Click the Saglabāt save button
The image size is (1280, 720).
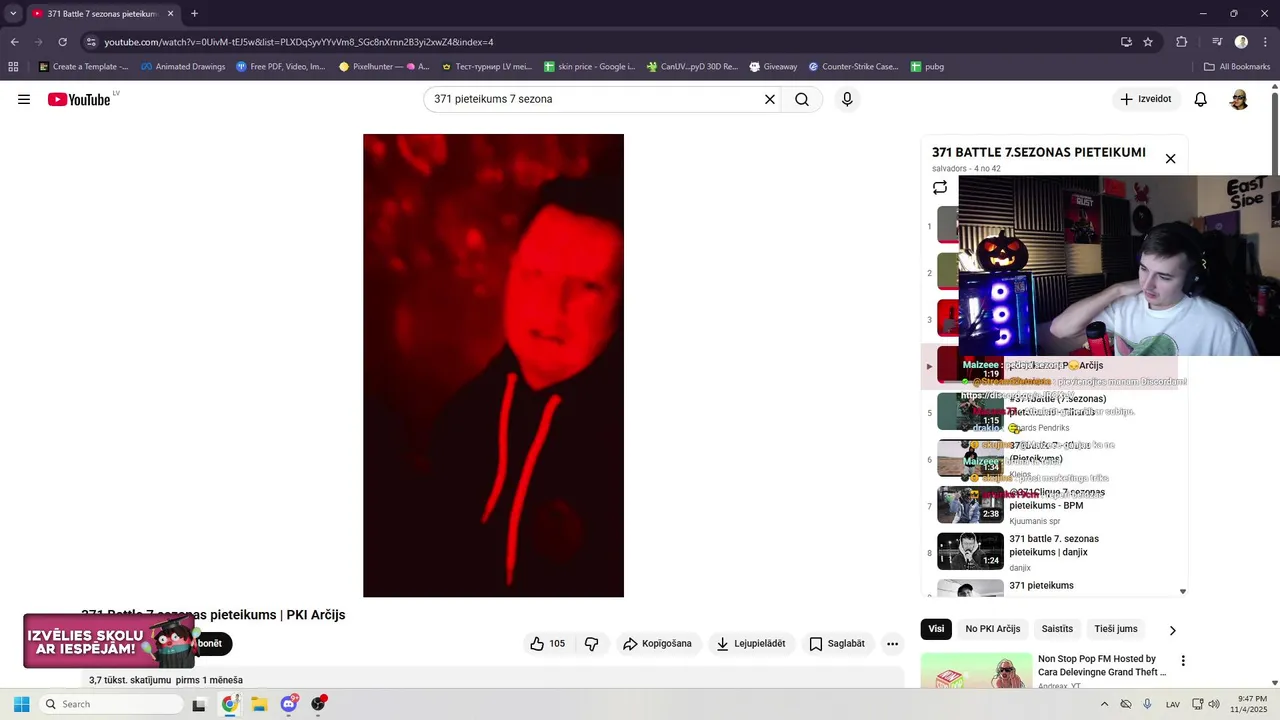click(838, 643)
